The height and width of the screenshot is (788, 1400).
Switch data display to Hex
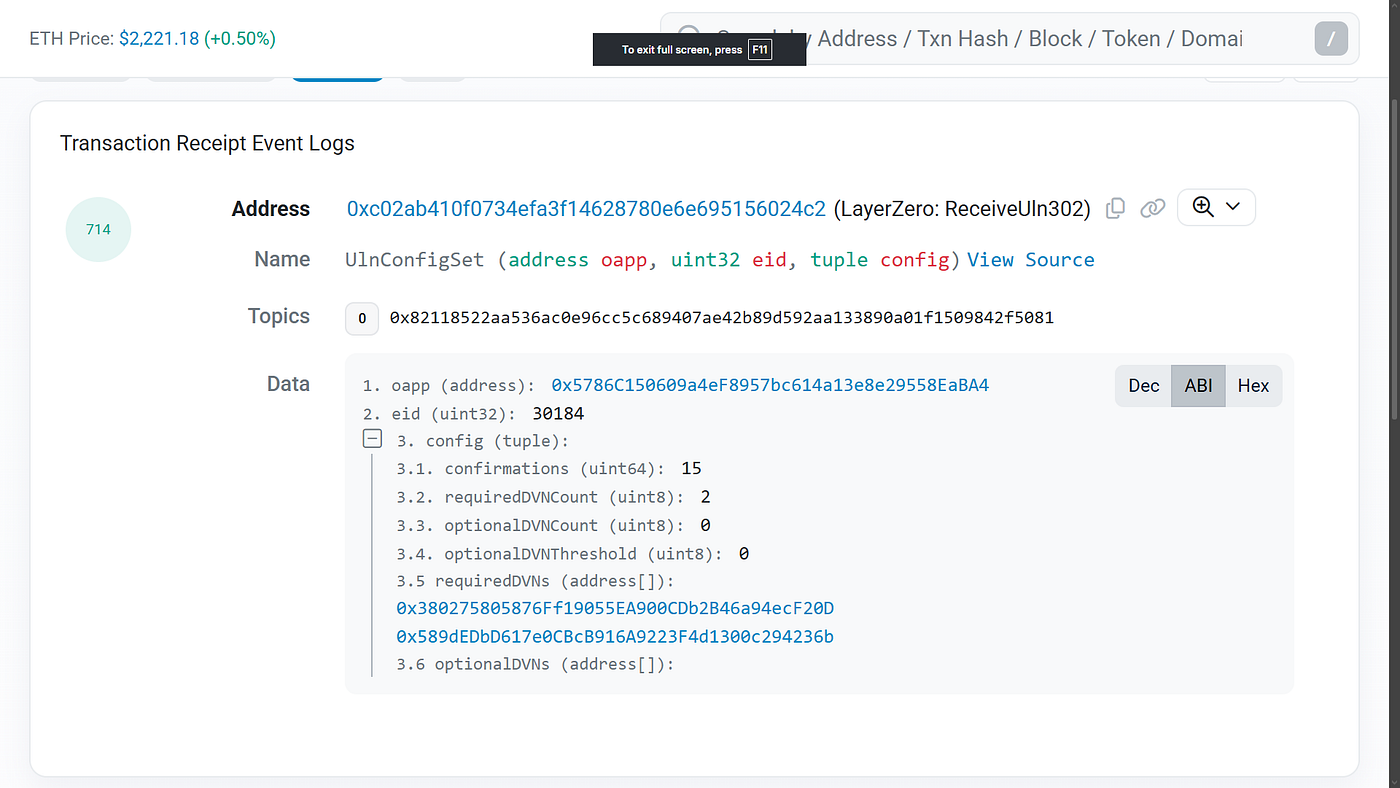coord(1253,386)
